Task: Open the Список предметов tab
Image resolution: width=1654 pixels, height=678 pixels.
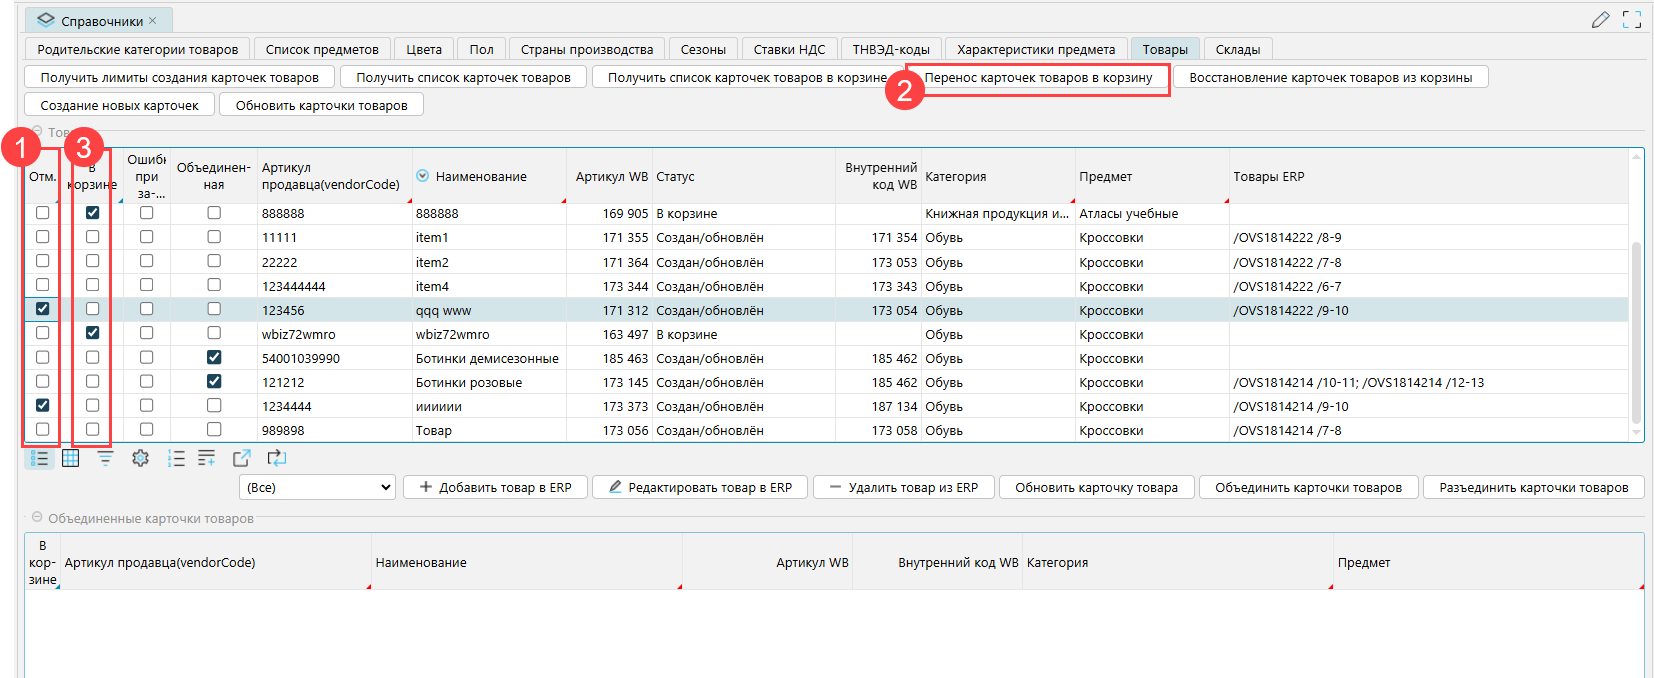Action: (322, 49)
